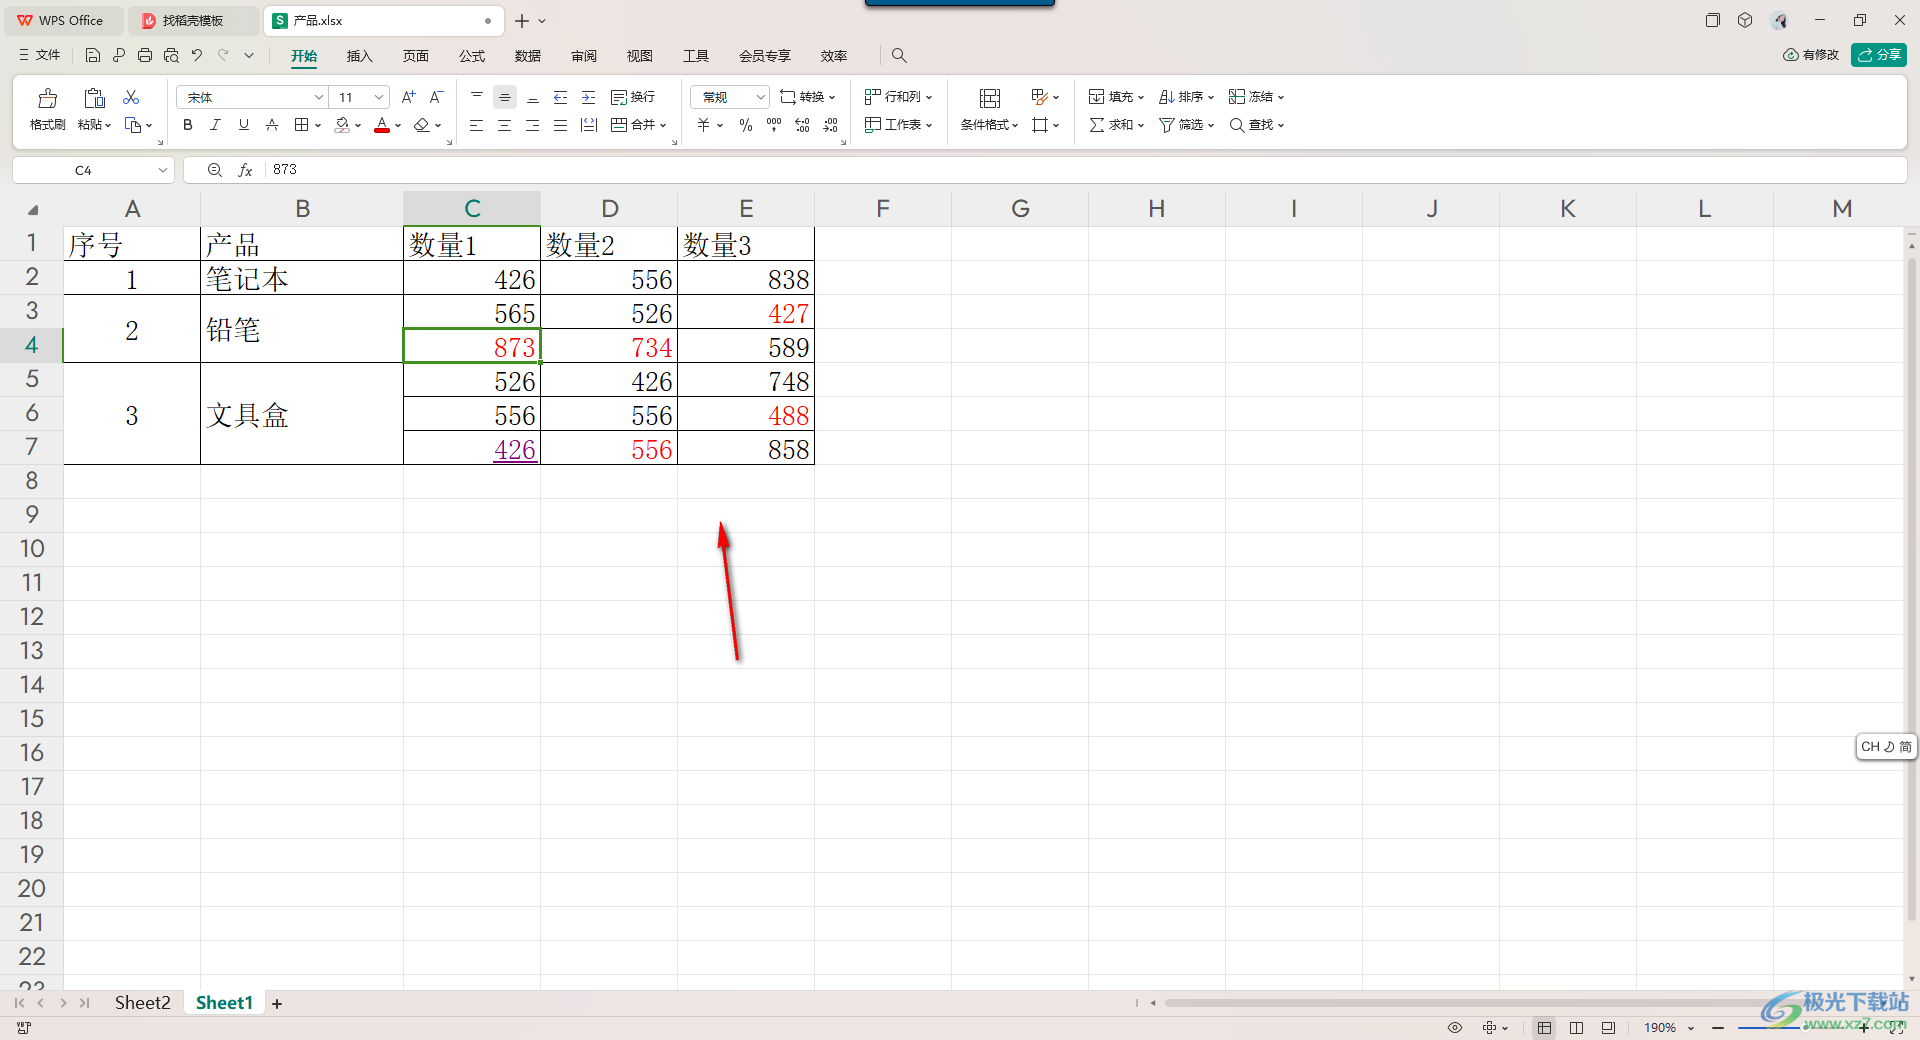Viewport: 1920px width, 1040px height.
Task: Click column header G
Action: (x=1020, y=208)
